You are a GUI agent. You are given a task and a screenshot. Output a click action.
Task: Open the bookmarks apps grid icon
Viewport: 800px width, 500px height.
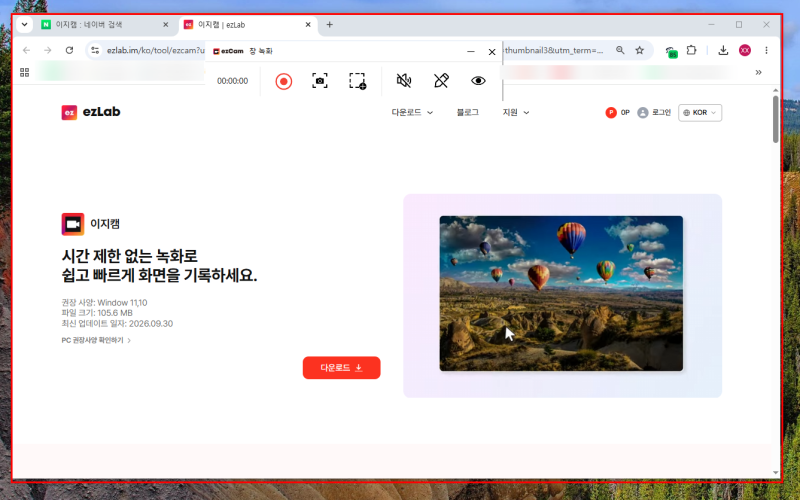pos(24,72)
